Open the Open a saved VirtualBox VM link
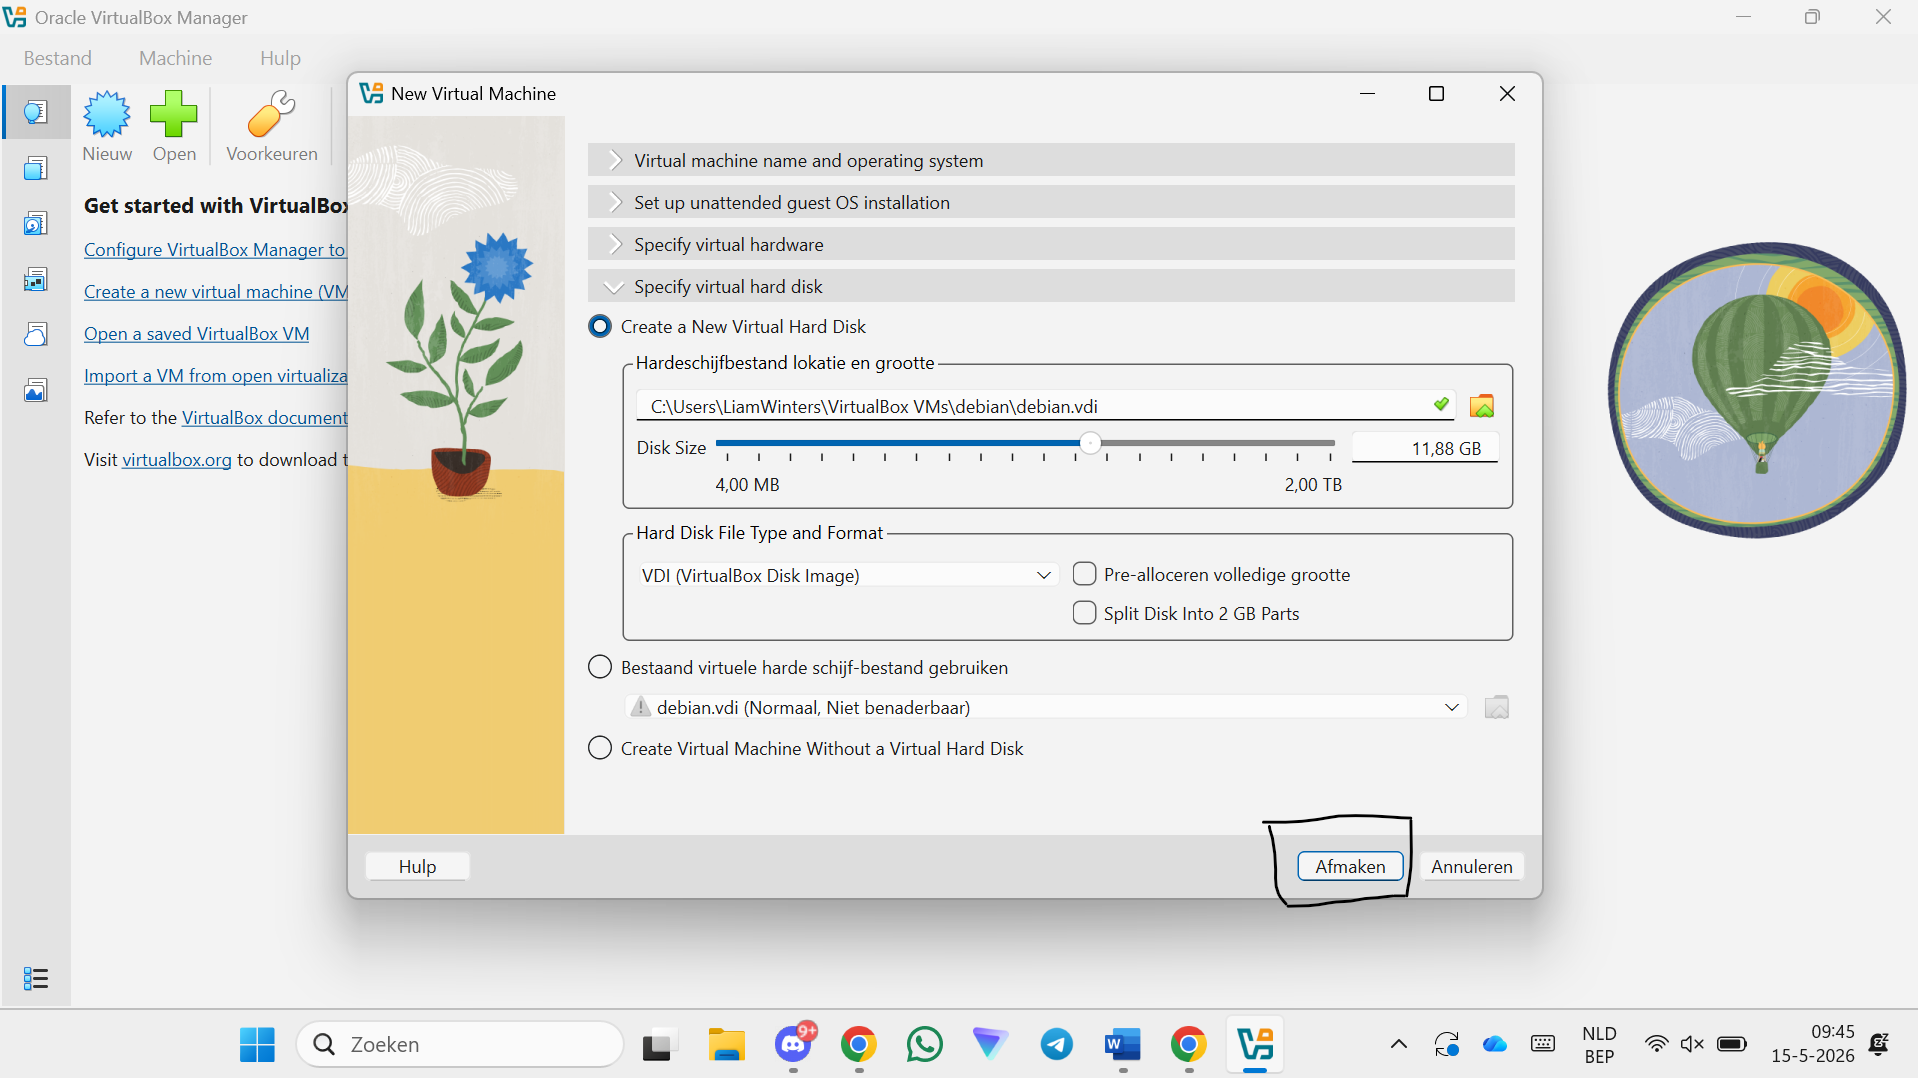Image resolution: width=1918 pixels, height=1078 pixels. [197, 333]
